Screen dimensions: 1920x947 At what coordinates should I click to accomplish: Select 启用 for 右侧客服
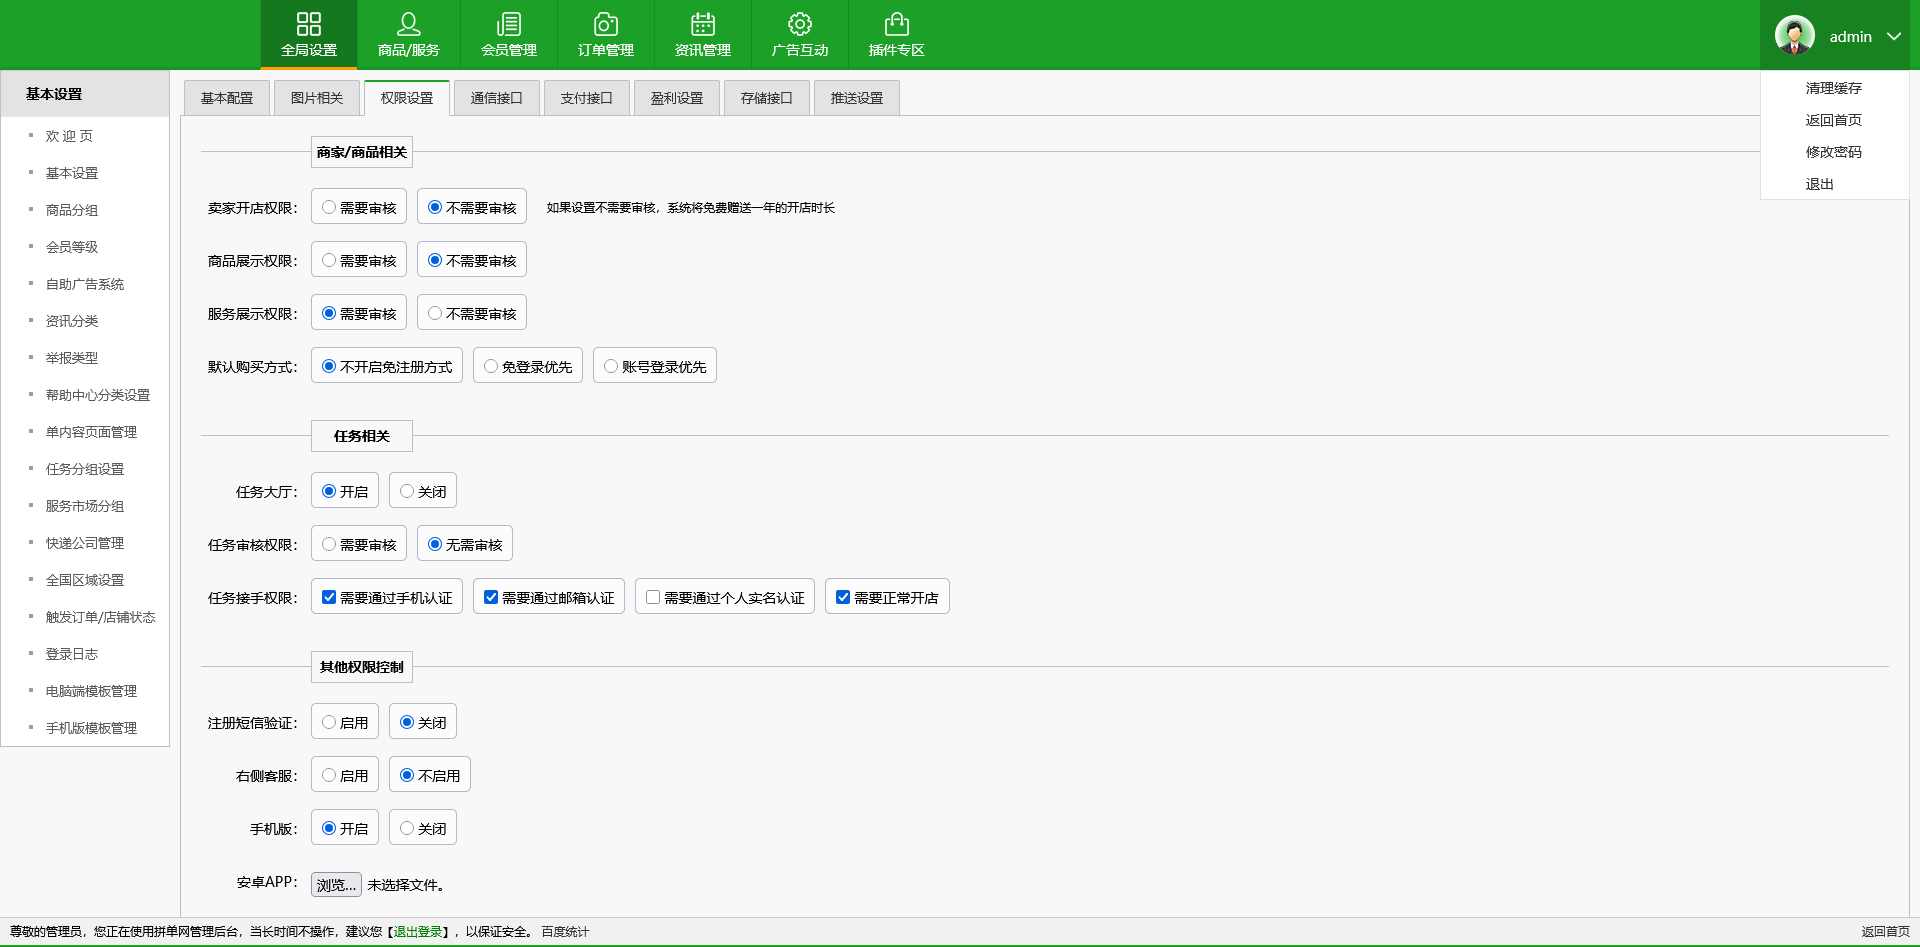[x=329, y=775]
